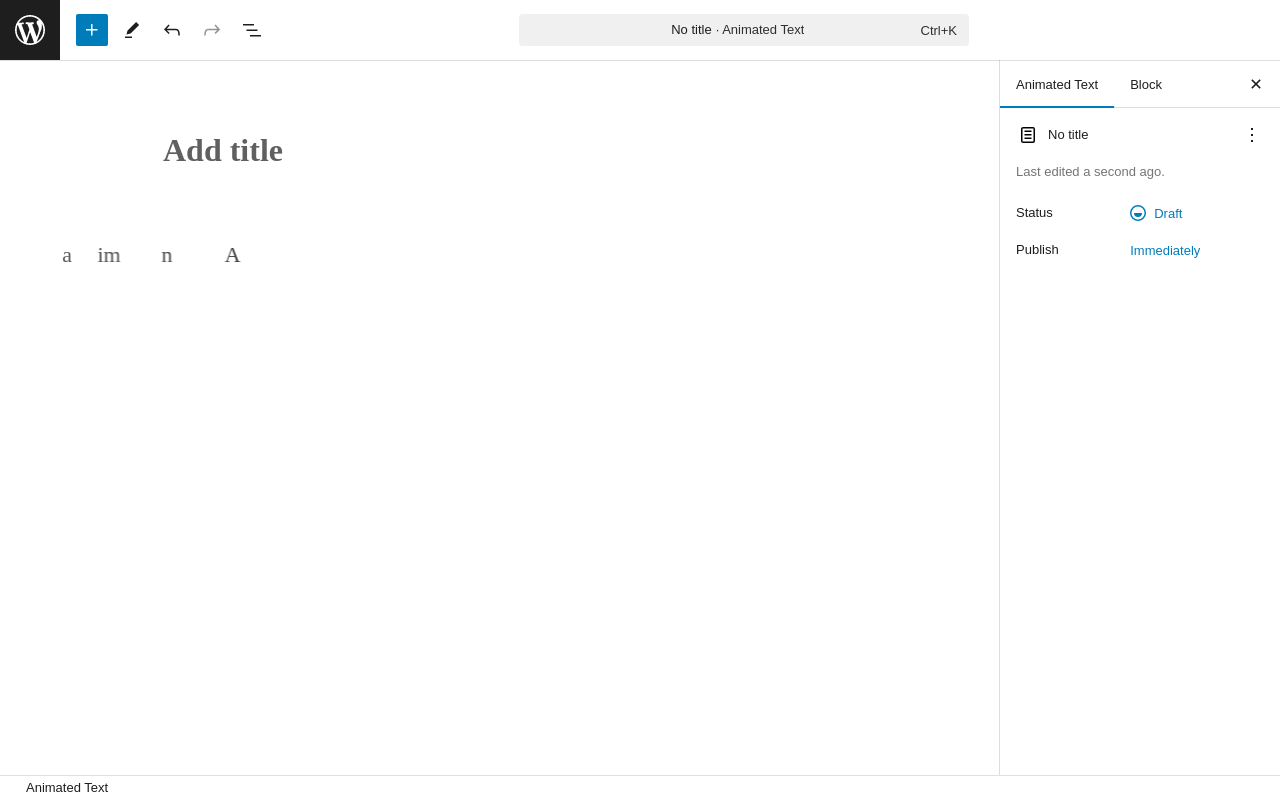Switch to the Block tab
The image size is (1280, 800).
1146,85
